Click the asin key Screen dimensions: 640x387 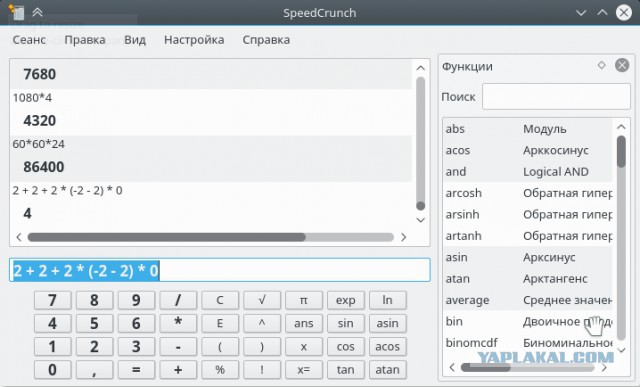387,323
